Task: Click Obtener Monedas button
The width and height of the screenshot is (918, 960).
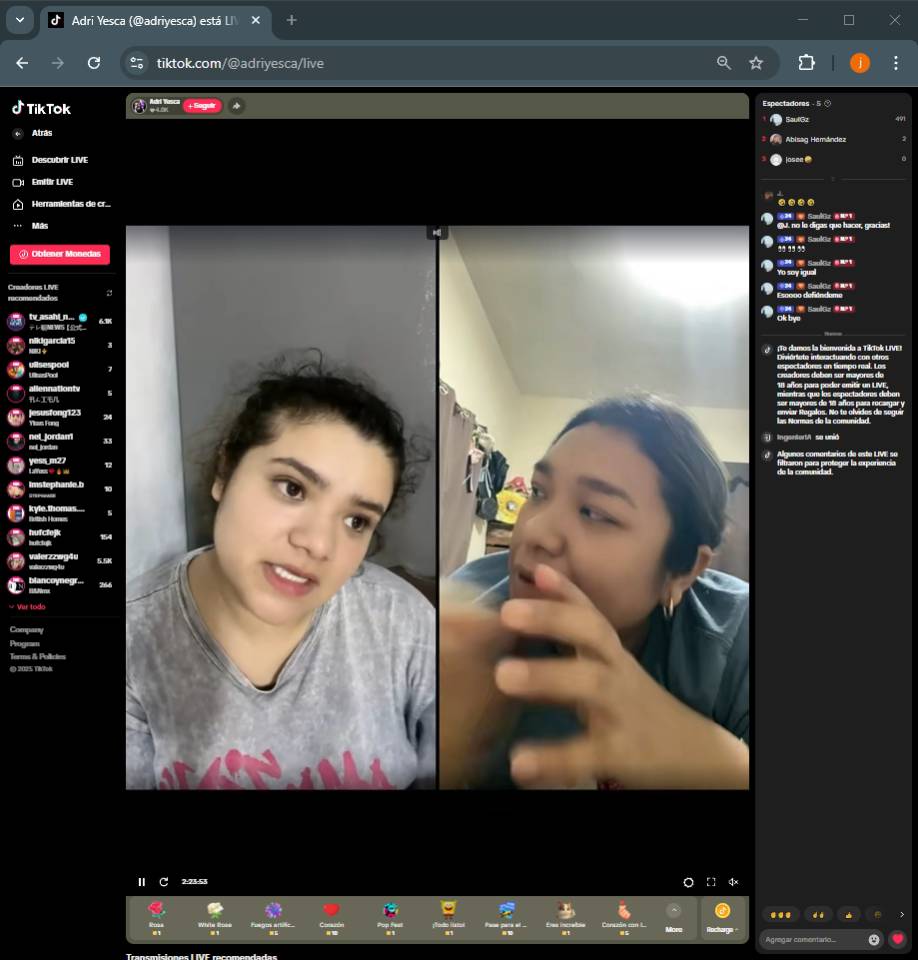Action: click(60, 254)
